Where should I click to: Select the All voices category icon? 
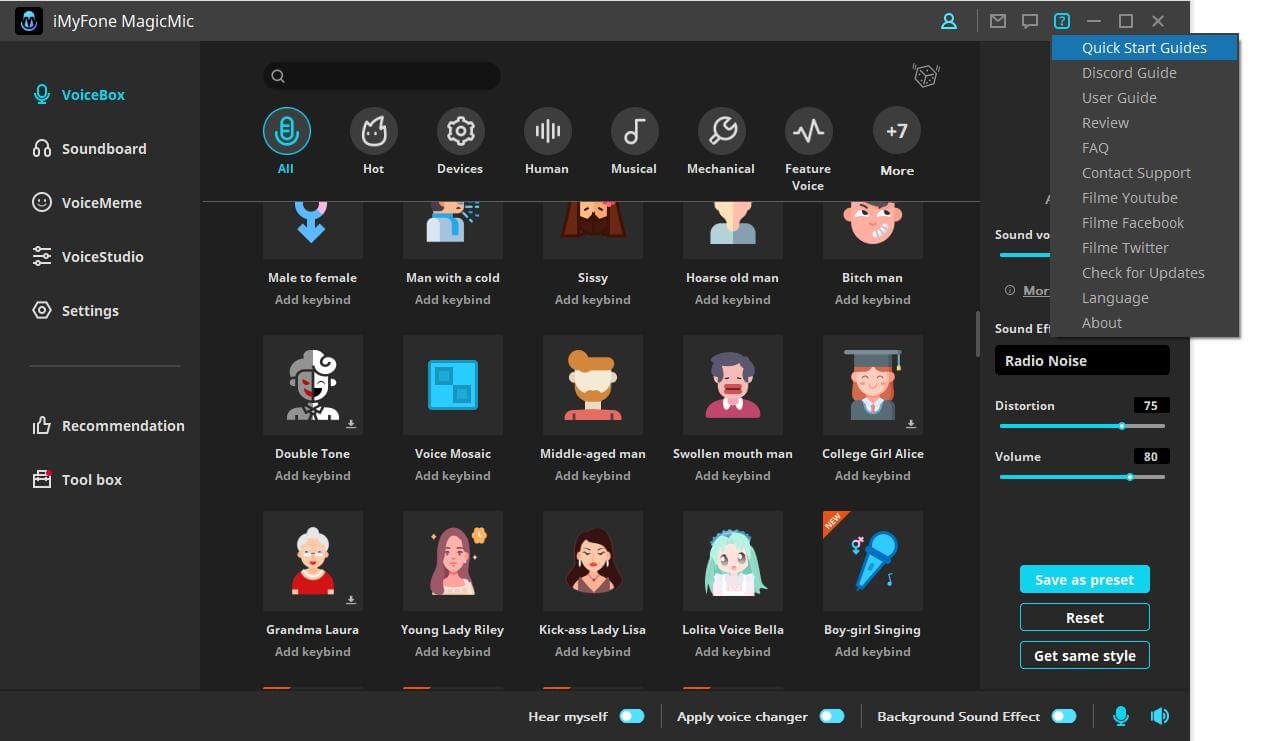[287, 130]
